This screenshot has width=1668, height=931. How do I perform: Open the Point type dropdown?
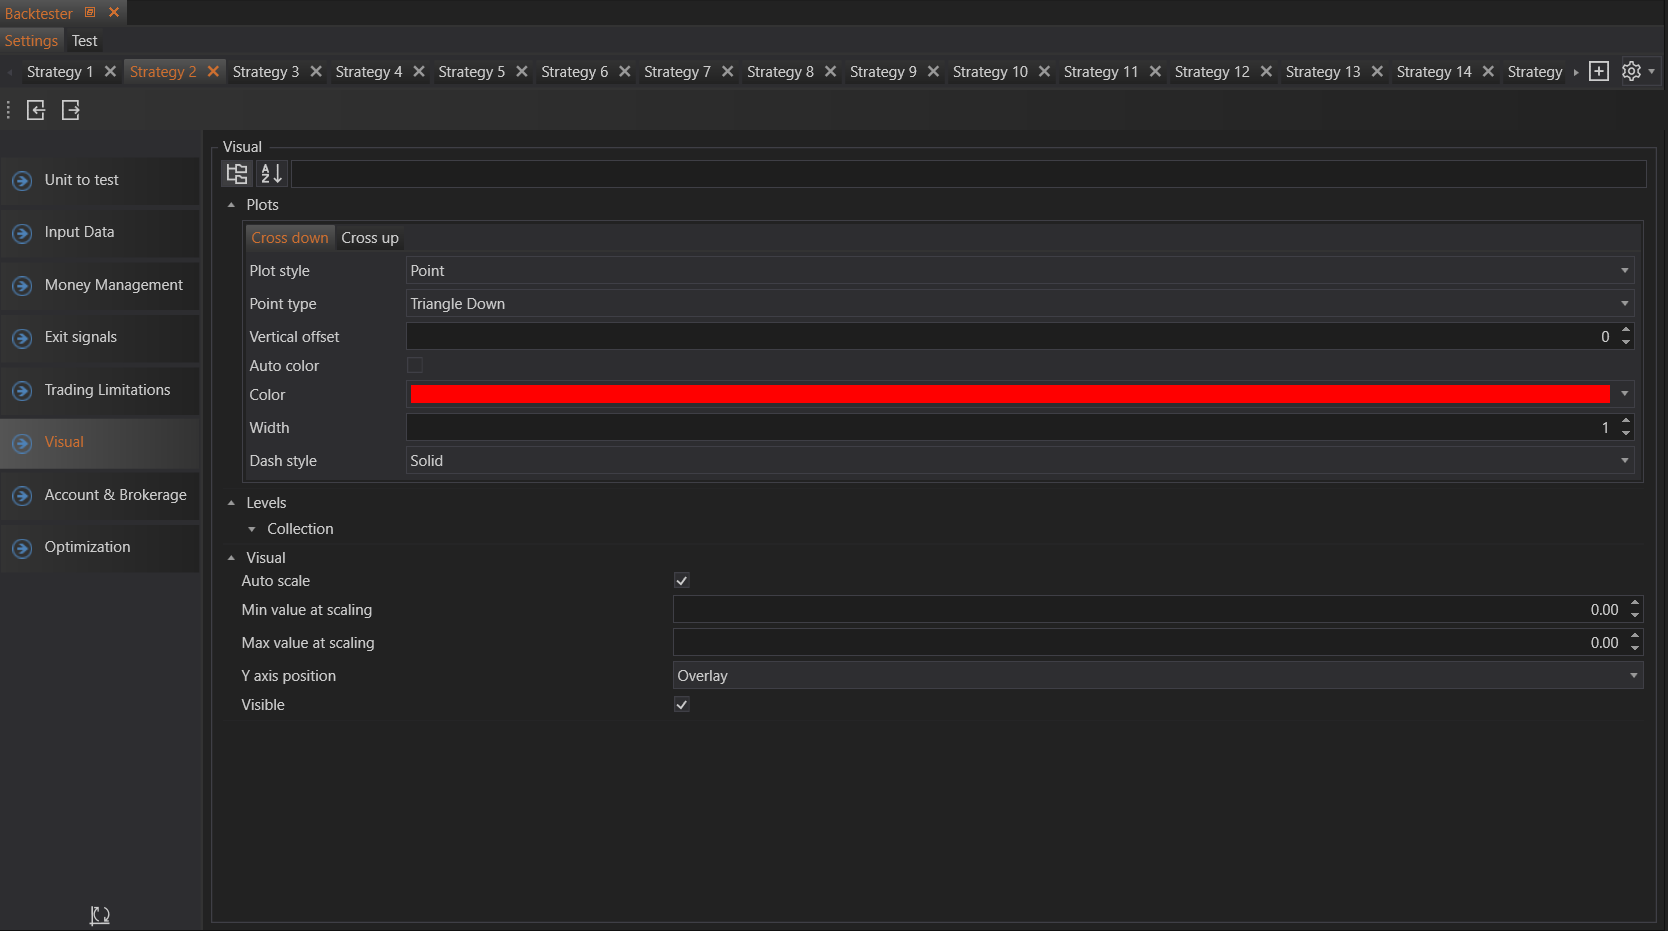tap(1019, 304)
